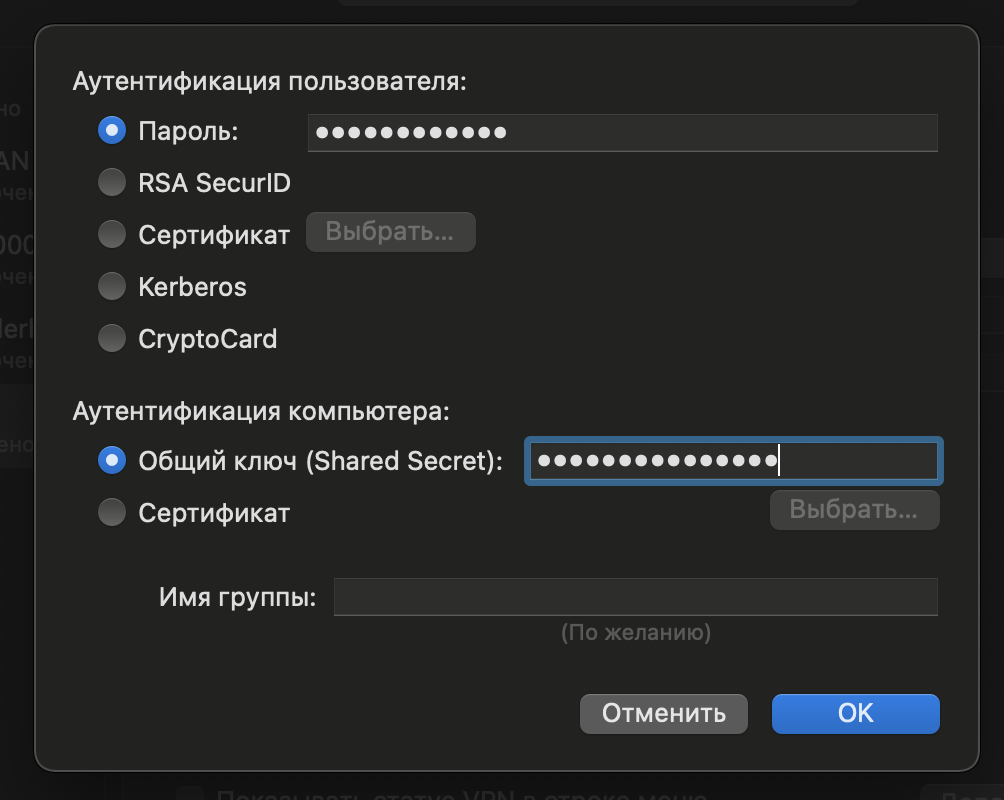This screenshot has height=800, width=1004.
Task: Click the (По желанию) hint text
Action: pos(636,632)
